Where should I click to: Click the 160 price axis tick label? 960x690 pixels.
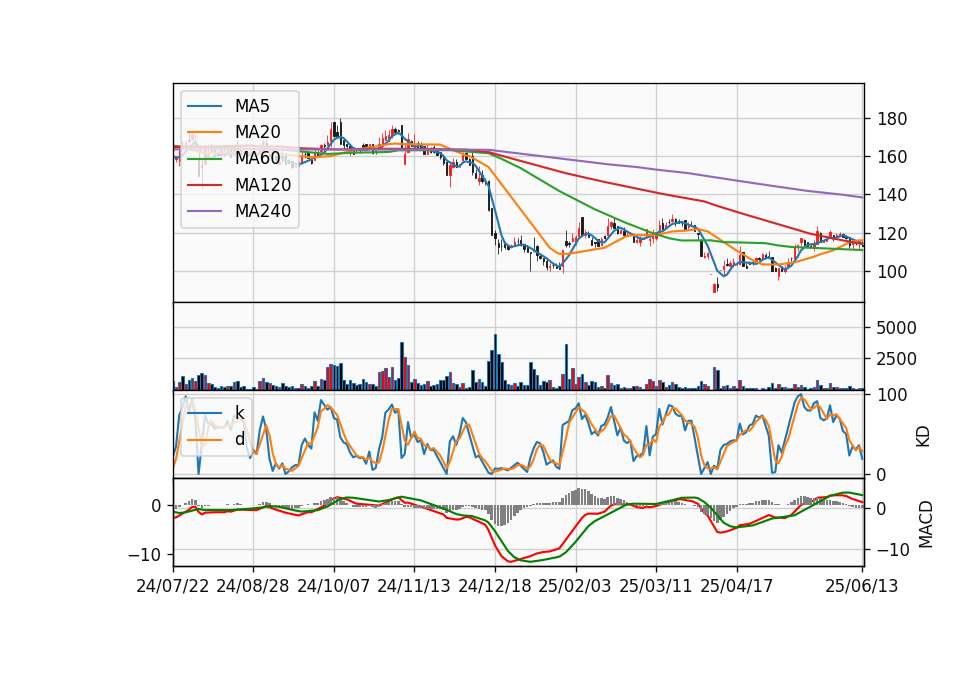pyautogui.click(x=892, y=157)
